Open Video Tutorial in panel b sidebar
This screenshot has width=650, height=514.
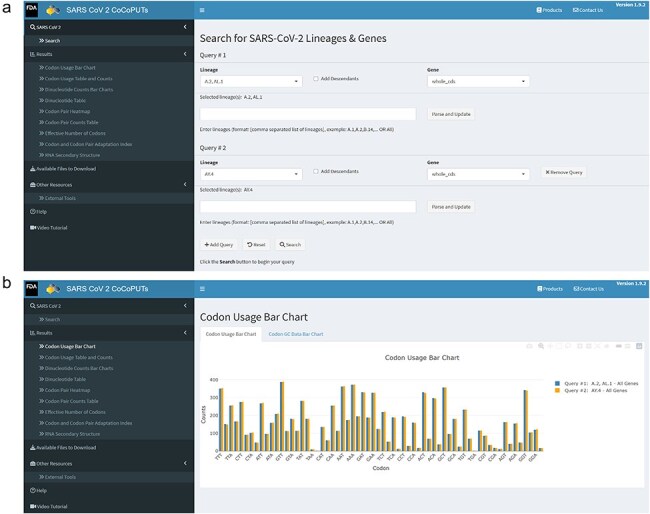pos(49,507)
